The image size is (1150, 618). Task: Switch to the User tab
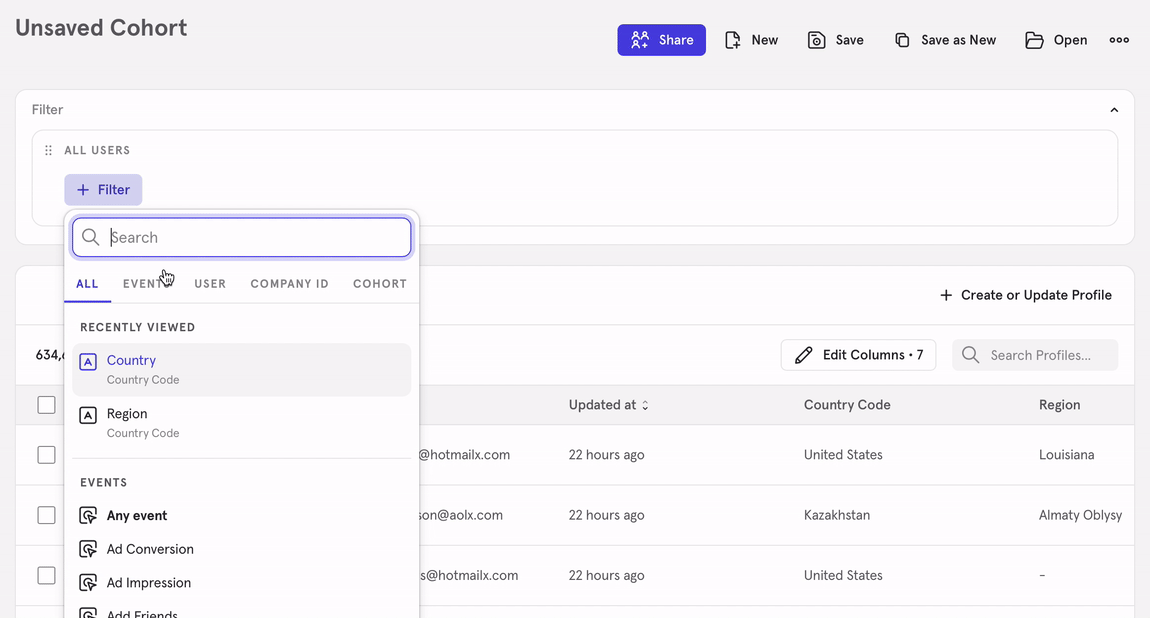[210, 284]
